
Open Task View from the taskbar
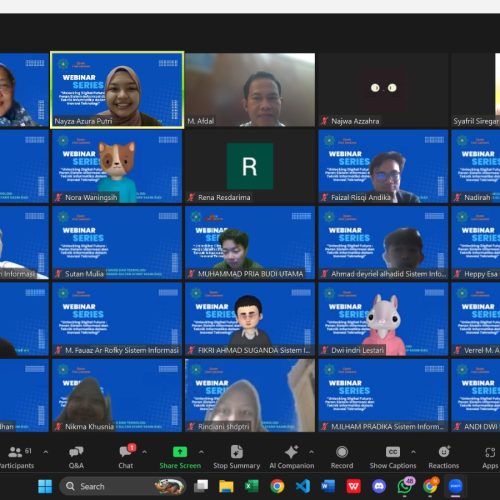point(201,486)
